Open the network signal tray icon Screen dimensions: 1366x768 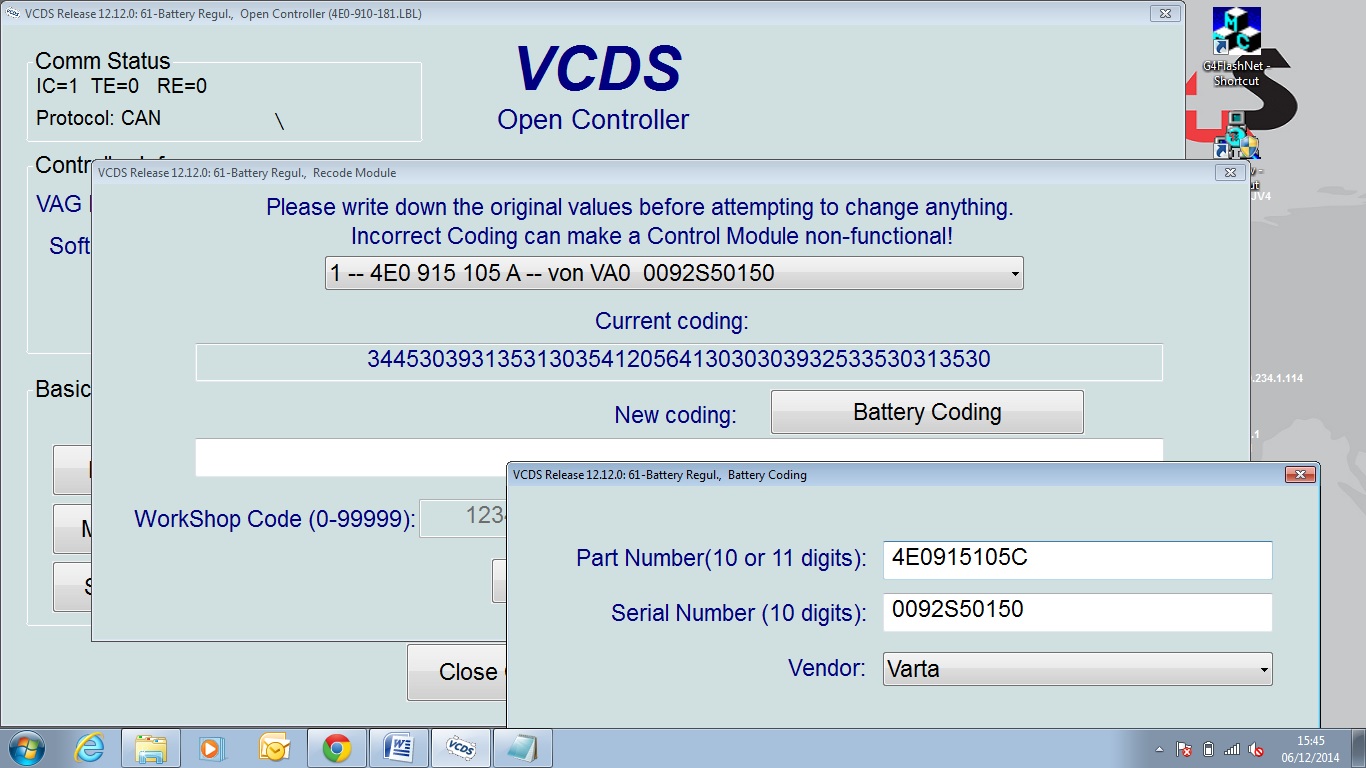pyautogui.click(x=1232, y=749)
